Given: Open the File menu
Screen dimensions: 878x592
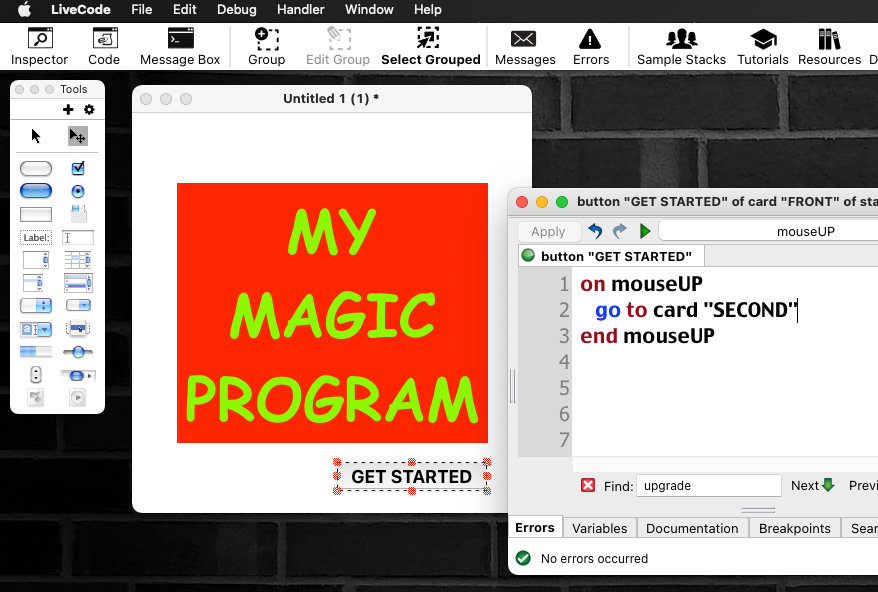Looking at the screenshot, I should point(142,10).
